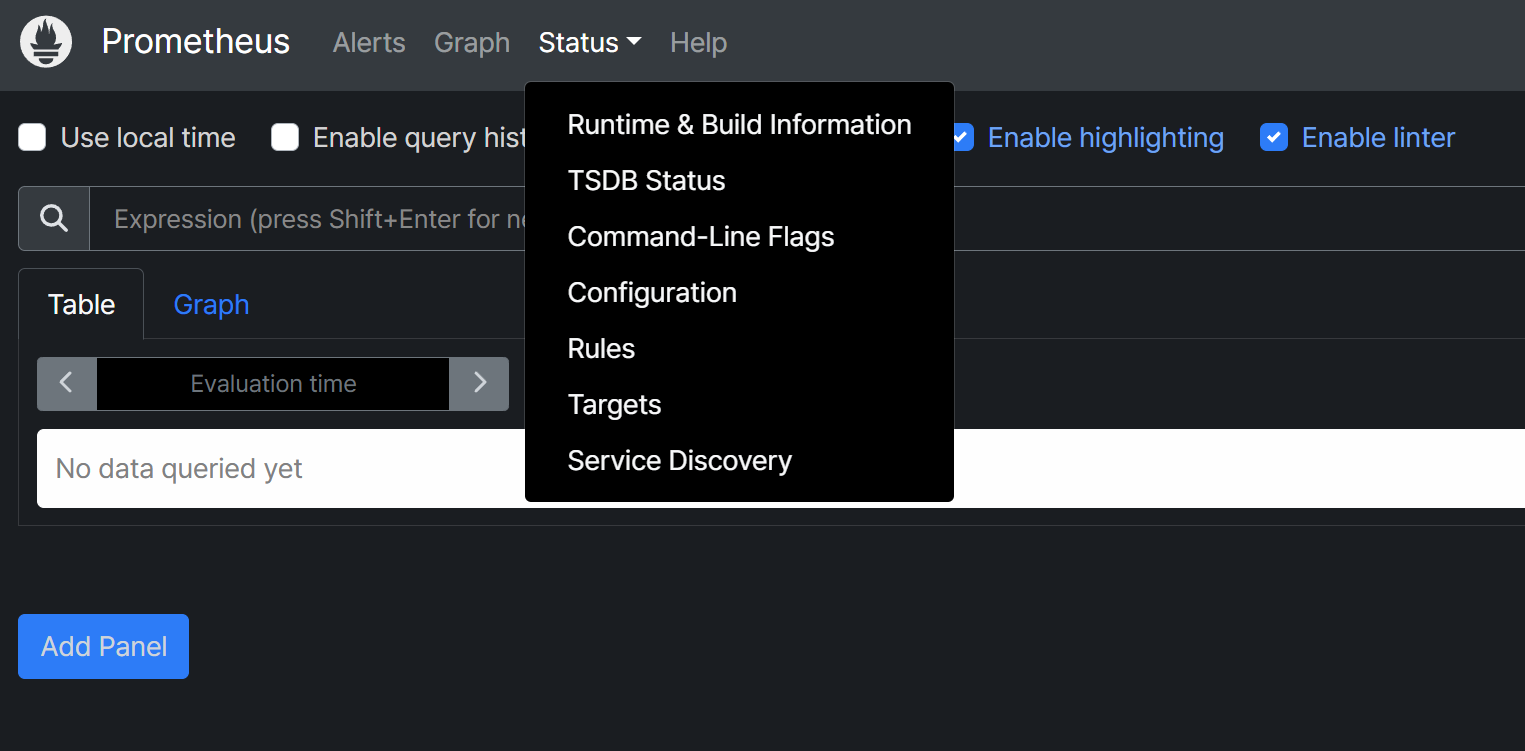
Task: Enable the query history checkbox
Action: pos(285,137)
